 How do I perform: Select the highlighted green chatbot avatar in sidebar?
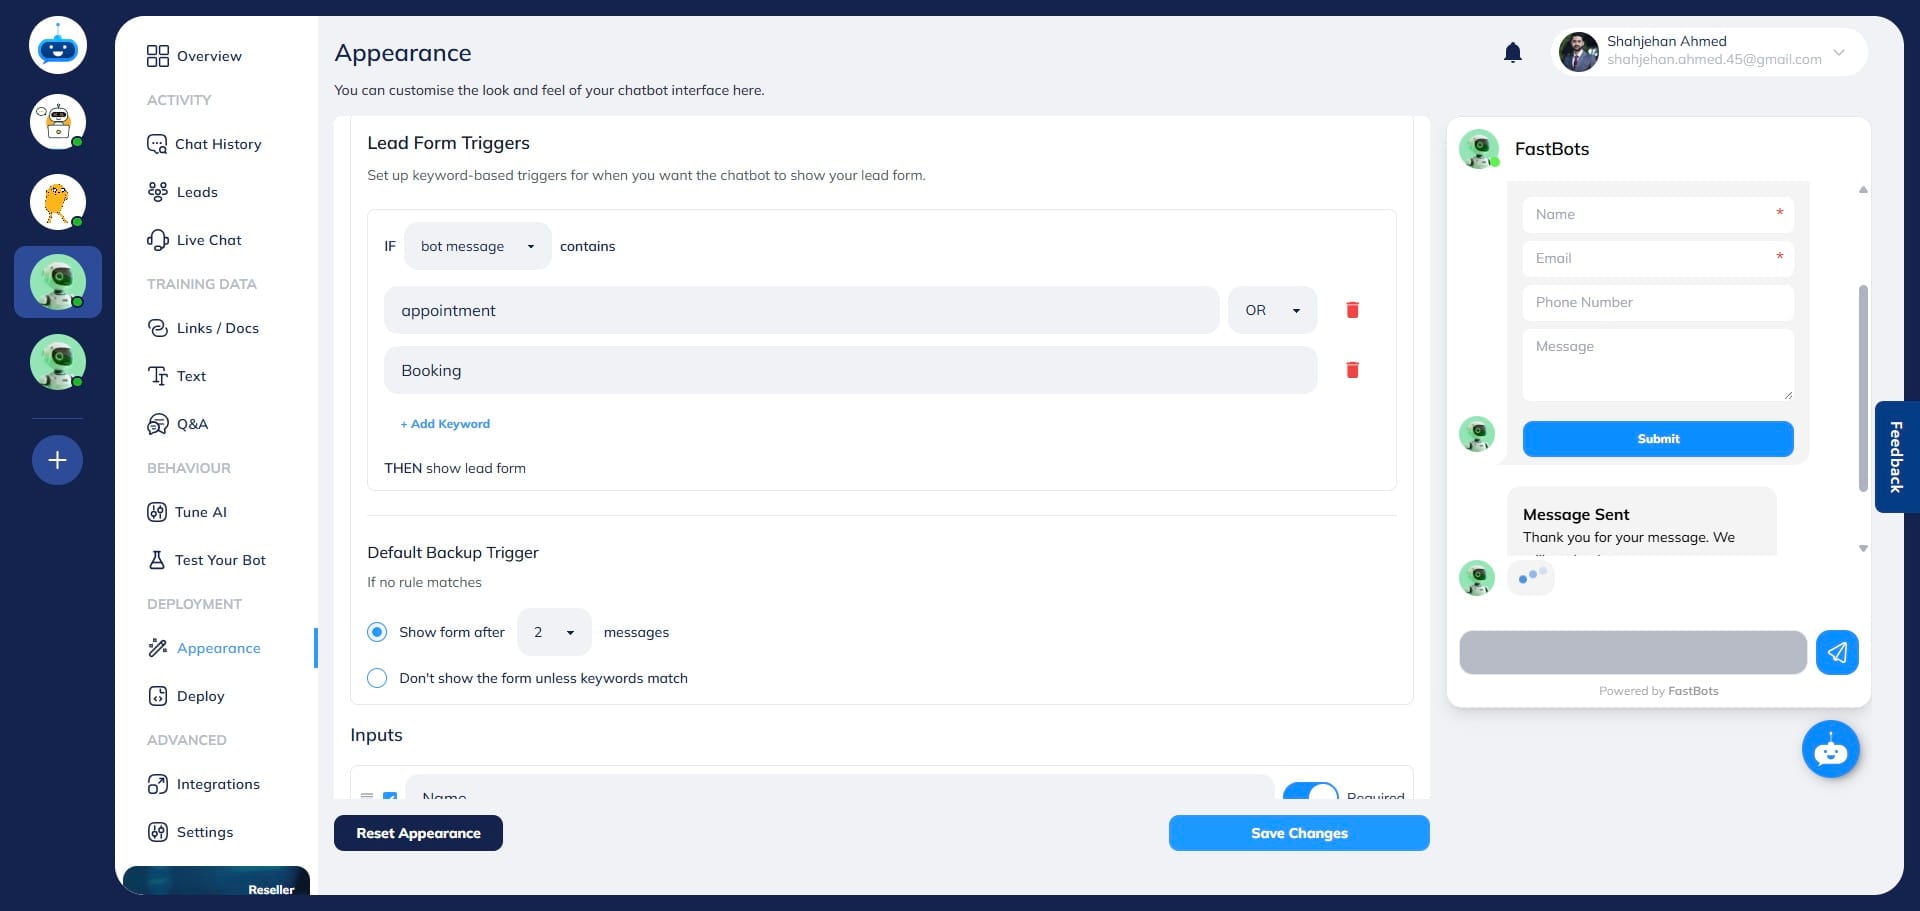click(x=57, y=281)
